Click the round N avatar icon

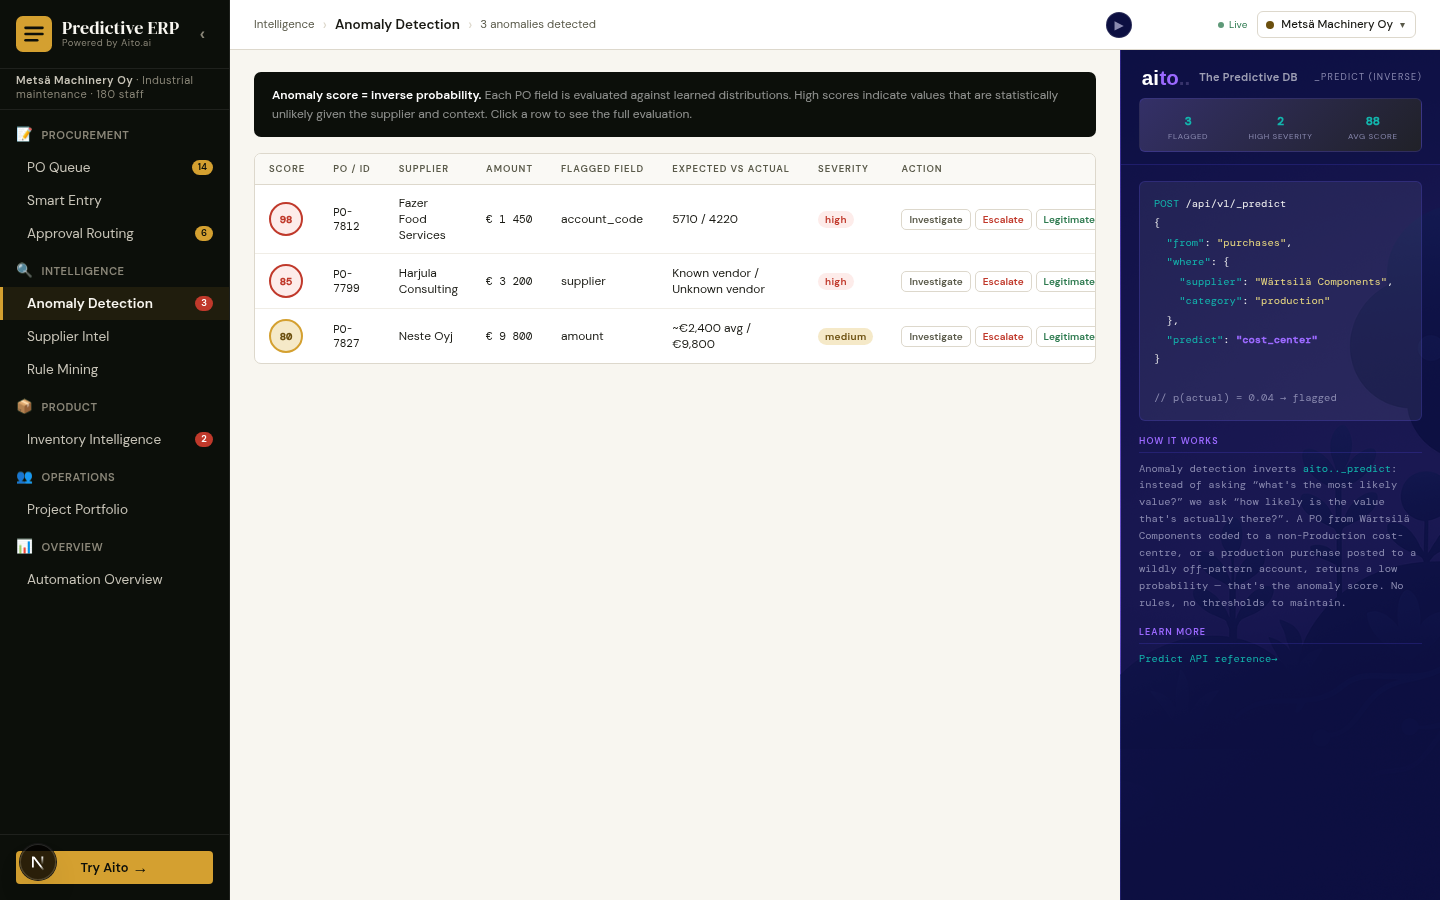(x=38, y=862)
